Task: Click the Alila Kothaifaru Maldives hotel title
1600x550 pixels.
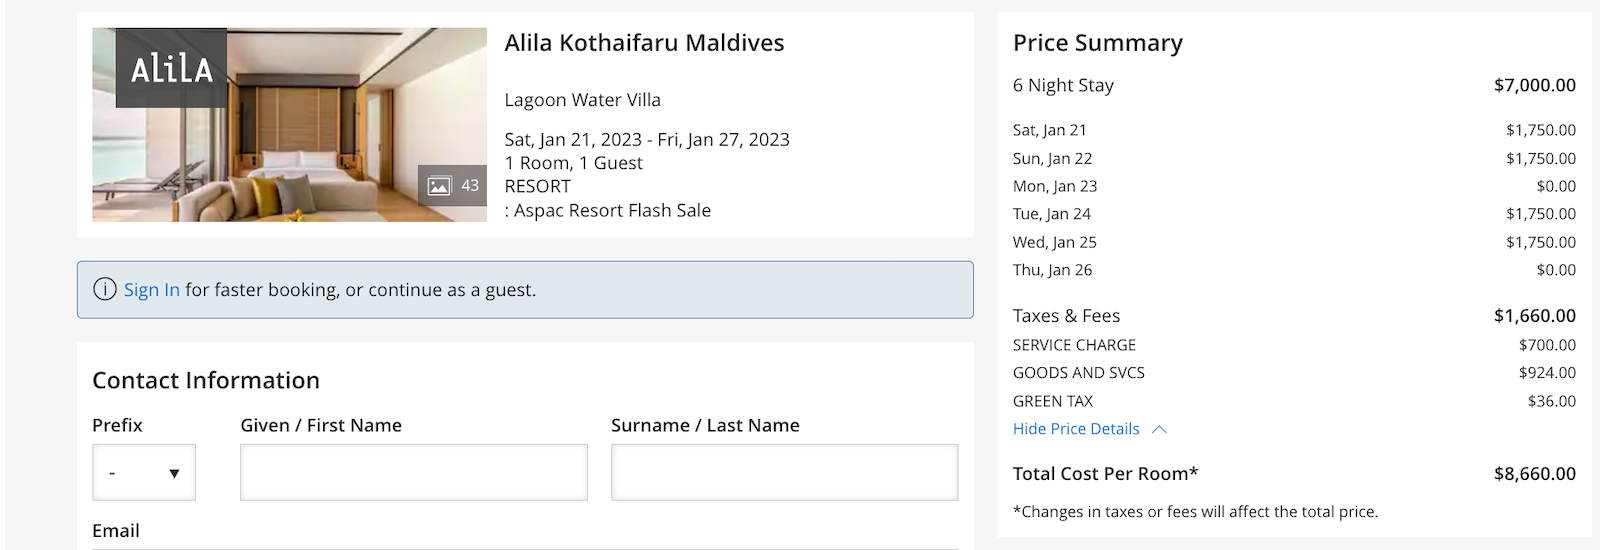Action: (645, 43)
